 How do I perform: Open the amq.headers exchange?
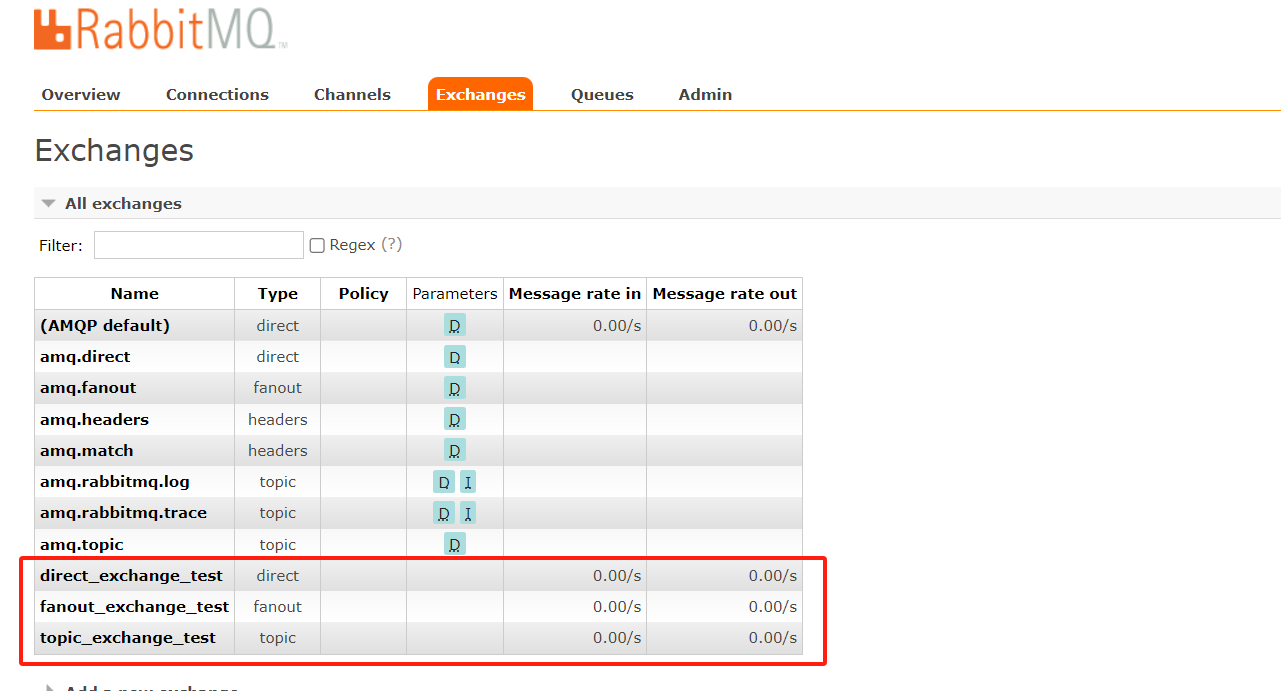94,419
